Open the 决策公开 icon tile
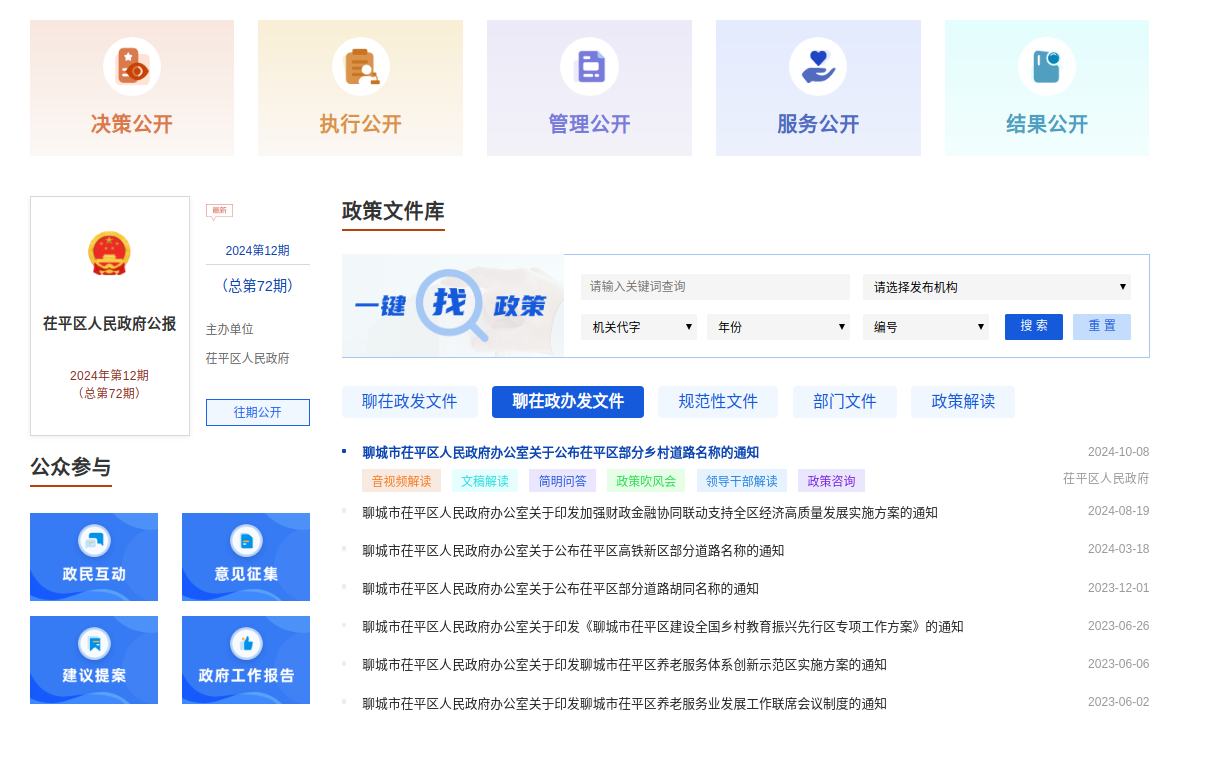This screenshot has width=1213, height=766. 132,67
